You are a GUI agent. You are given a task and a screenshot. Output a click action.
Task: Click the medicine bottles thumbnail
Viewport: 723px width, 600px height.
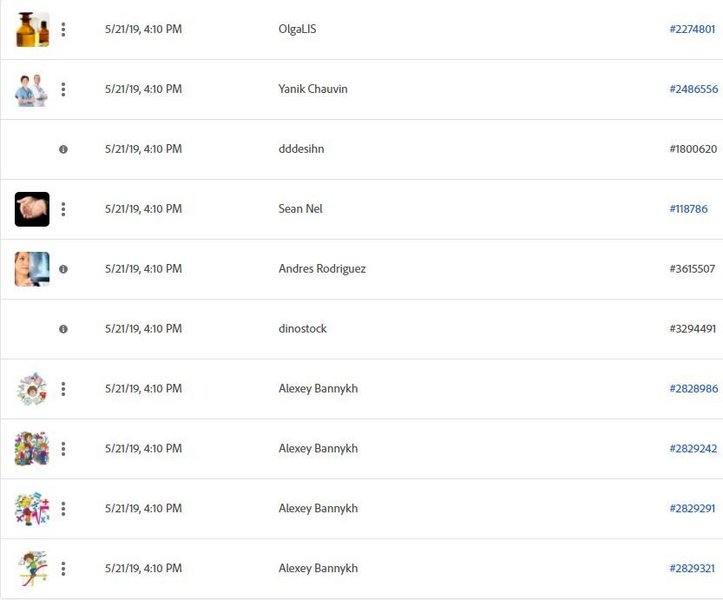pyautogui.click(x=32, y=30)
